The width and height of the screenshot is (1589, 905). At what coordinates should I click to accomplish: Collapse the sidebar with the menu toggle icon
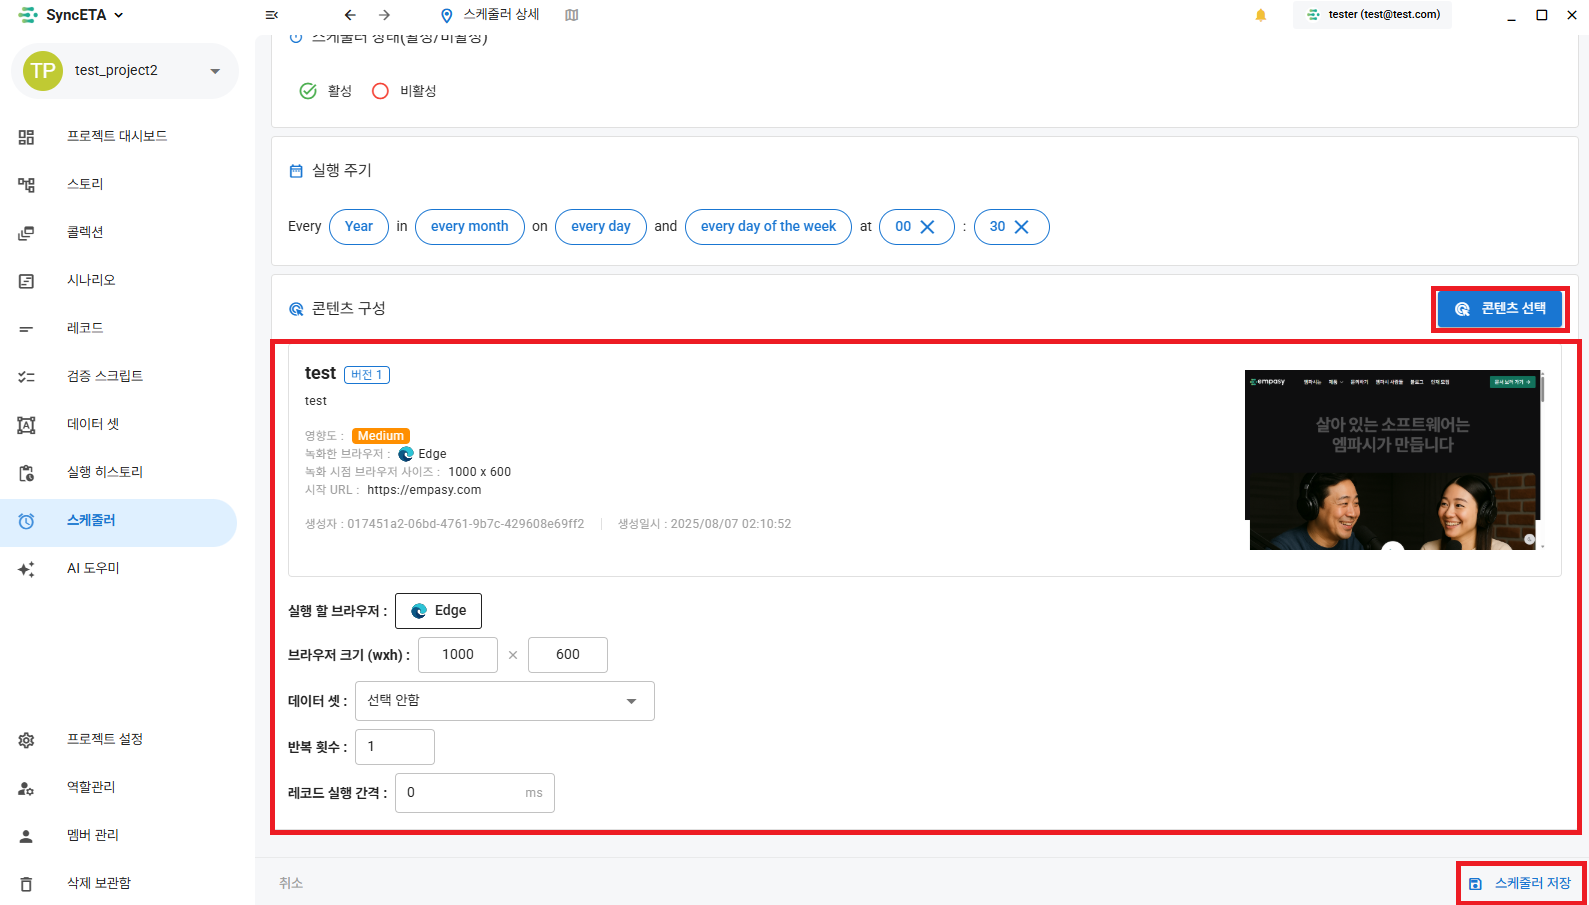click(x=271, y=15)
